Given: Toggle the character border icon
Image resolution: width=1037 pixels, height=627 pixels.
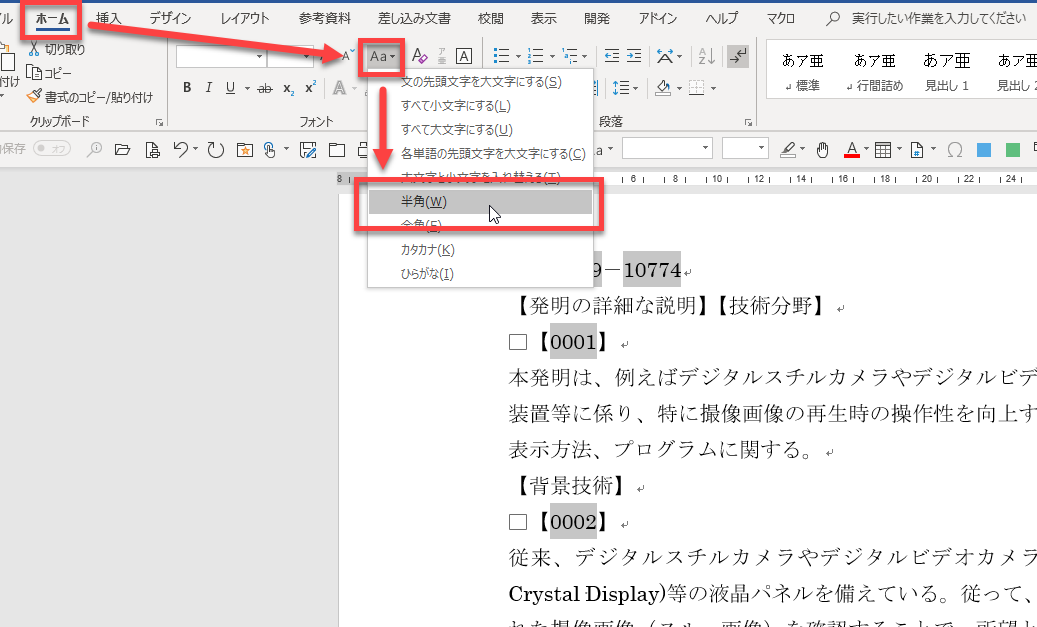Looking at the screenshot, I should tap(464, 57).
